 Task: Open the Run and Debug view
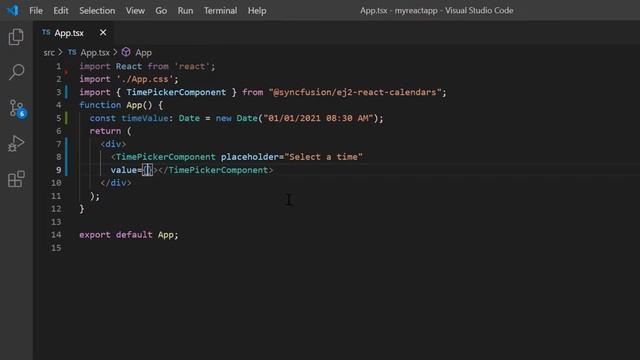pos(16,144)
